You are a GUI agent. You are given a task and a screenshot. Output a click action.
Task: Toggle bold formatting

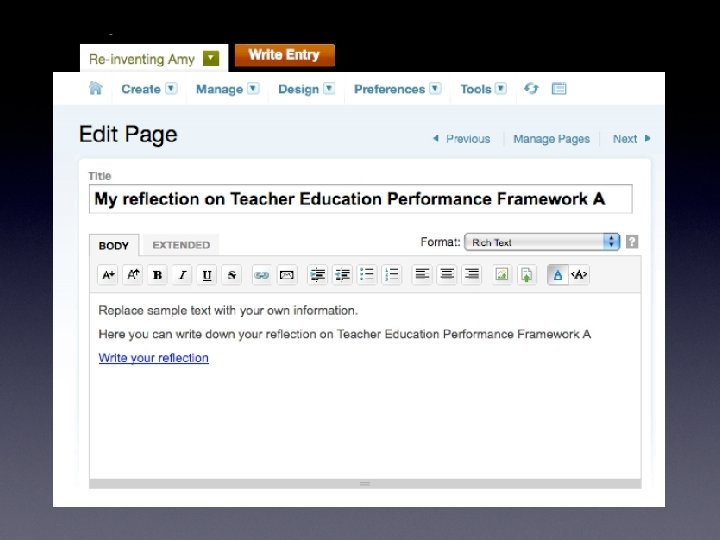point(158,275)
